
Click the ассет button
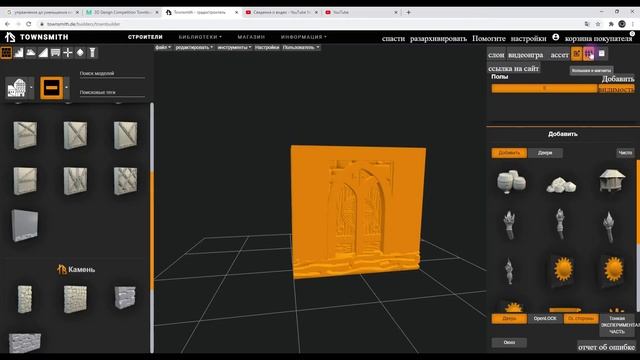pyautogui.click(x=559, y=54)
